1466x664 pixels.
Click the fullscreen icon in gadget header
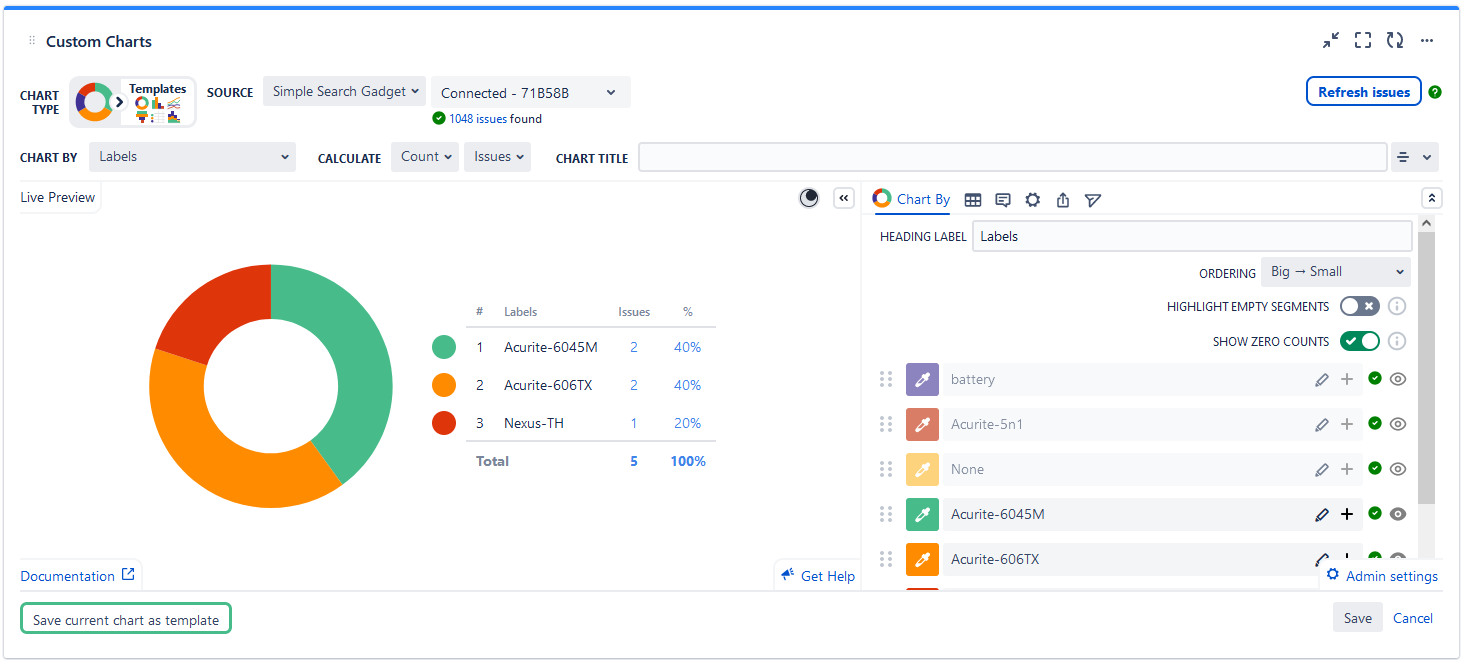(x=1362, y=41)
